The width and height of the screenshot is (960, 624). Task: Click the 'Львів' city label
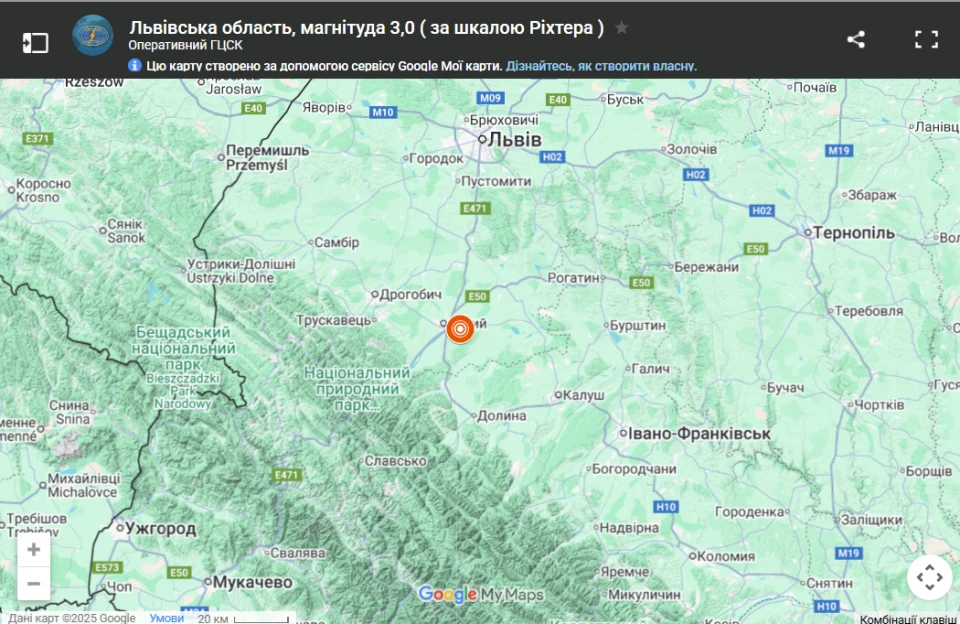pos(514,140)
